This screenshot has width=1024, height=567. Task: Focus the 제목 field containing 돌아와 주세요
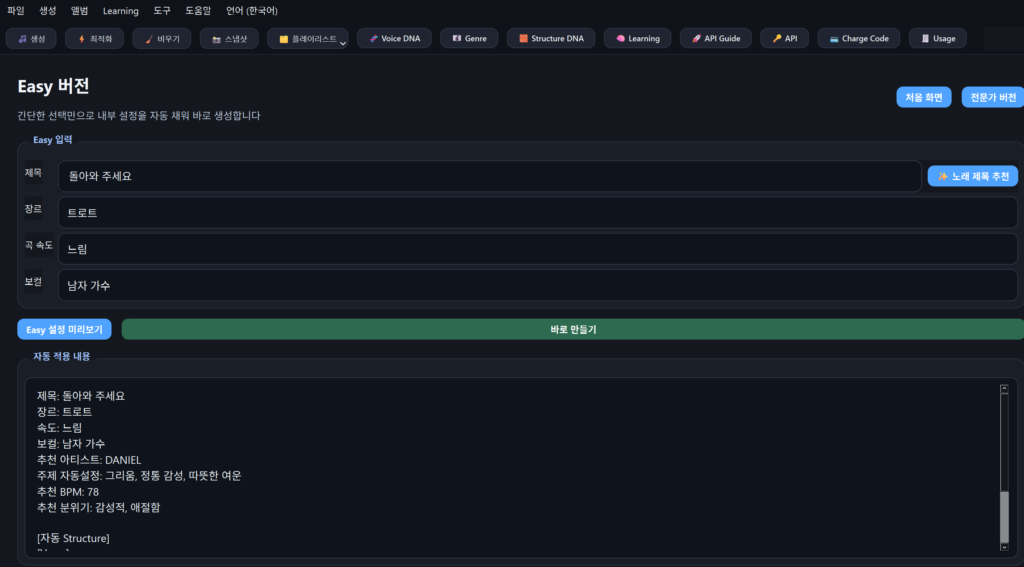coord(490,176)
